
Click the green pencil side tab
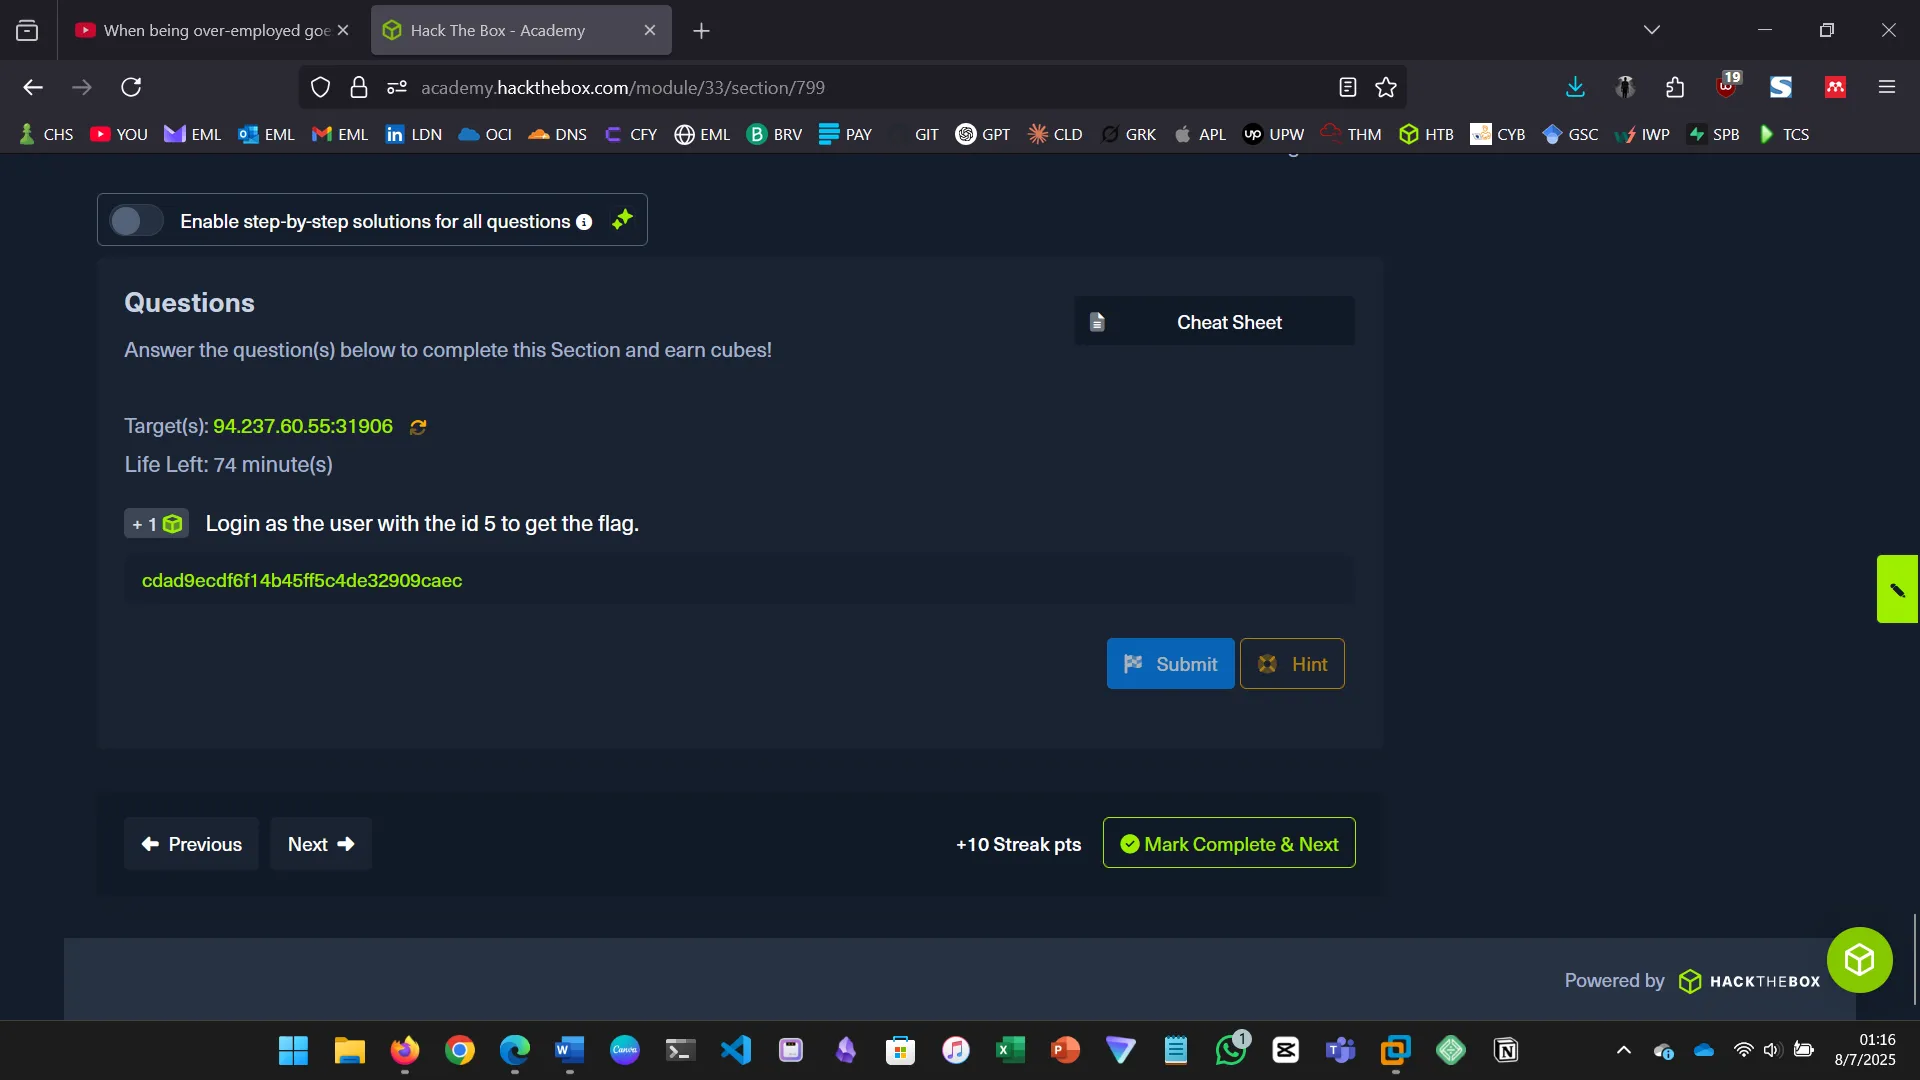point(1897,590)
